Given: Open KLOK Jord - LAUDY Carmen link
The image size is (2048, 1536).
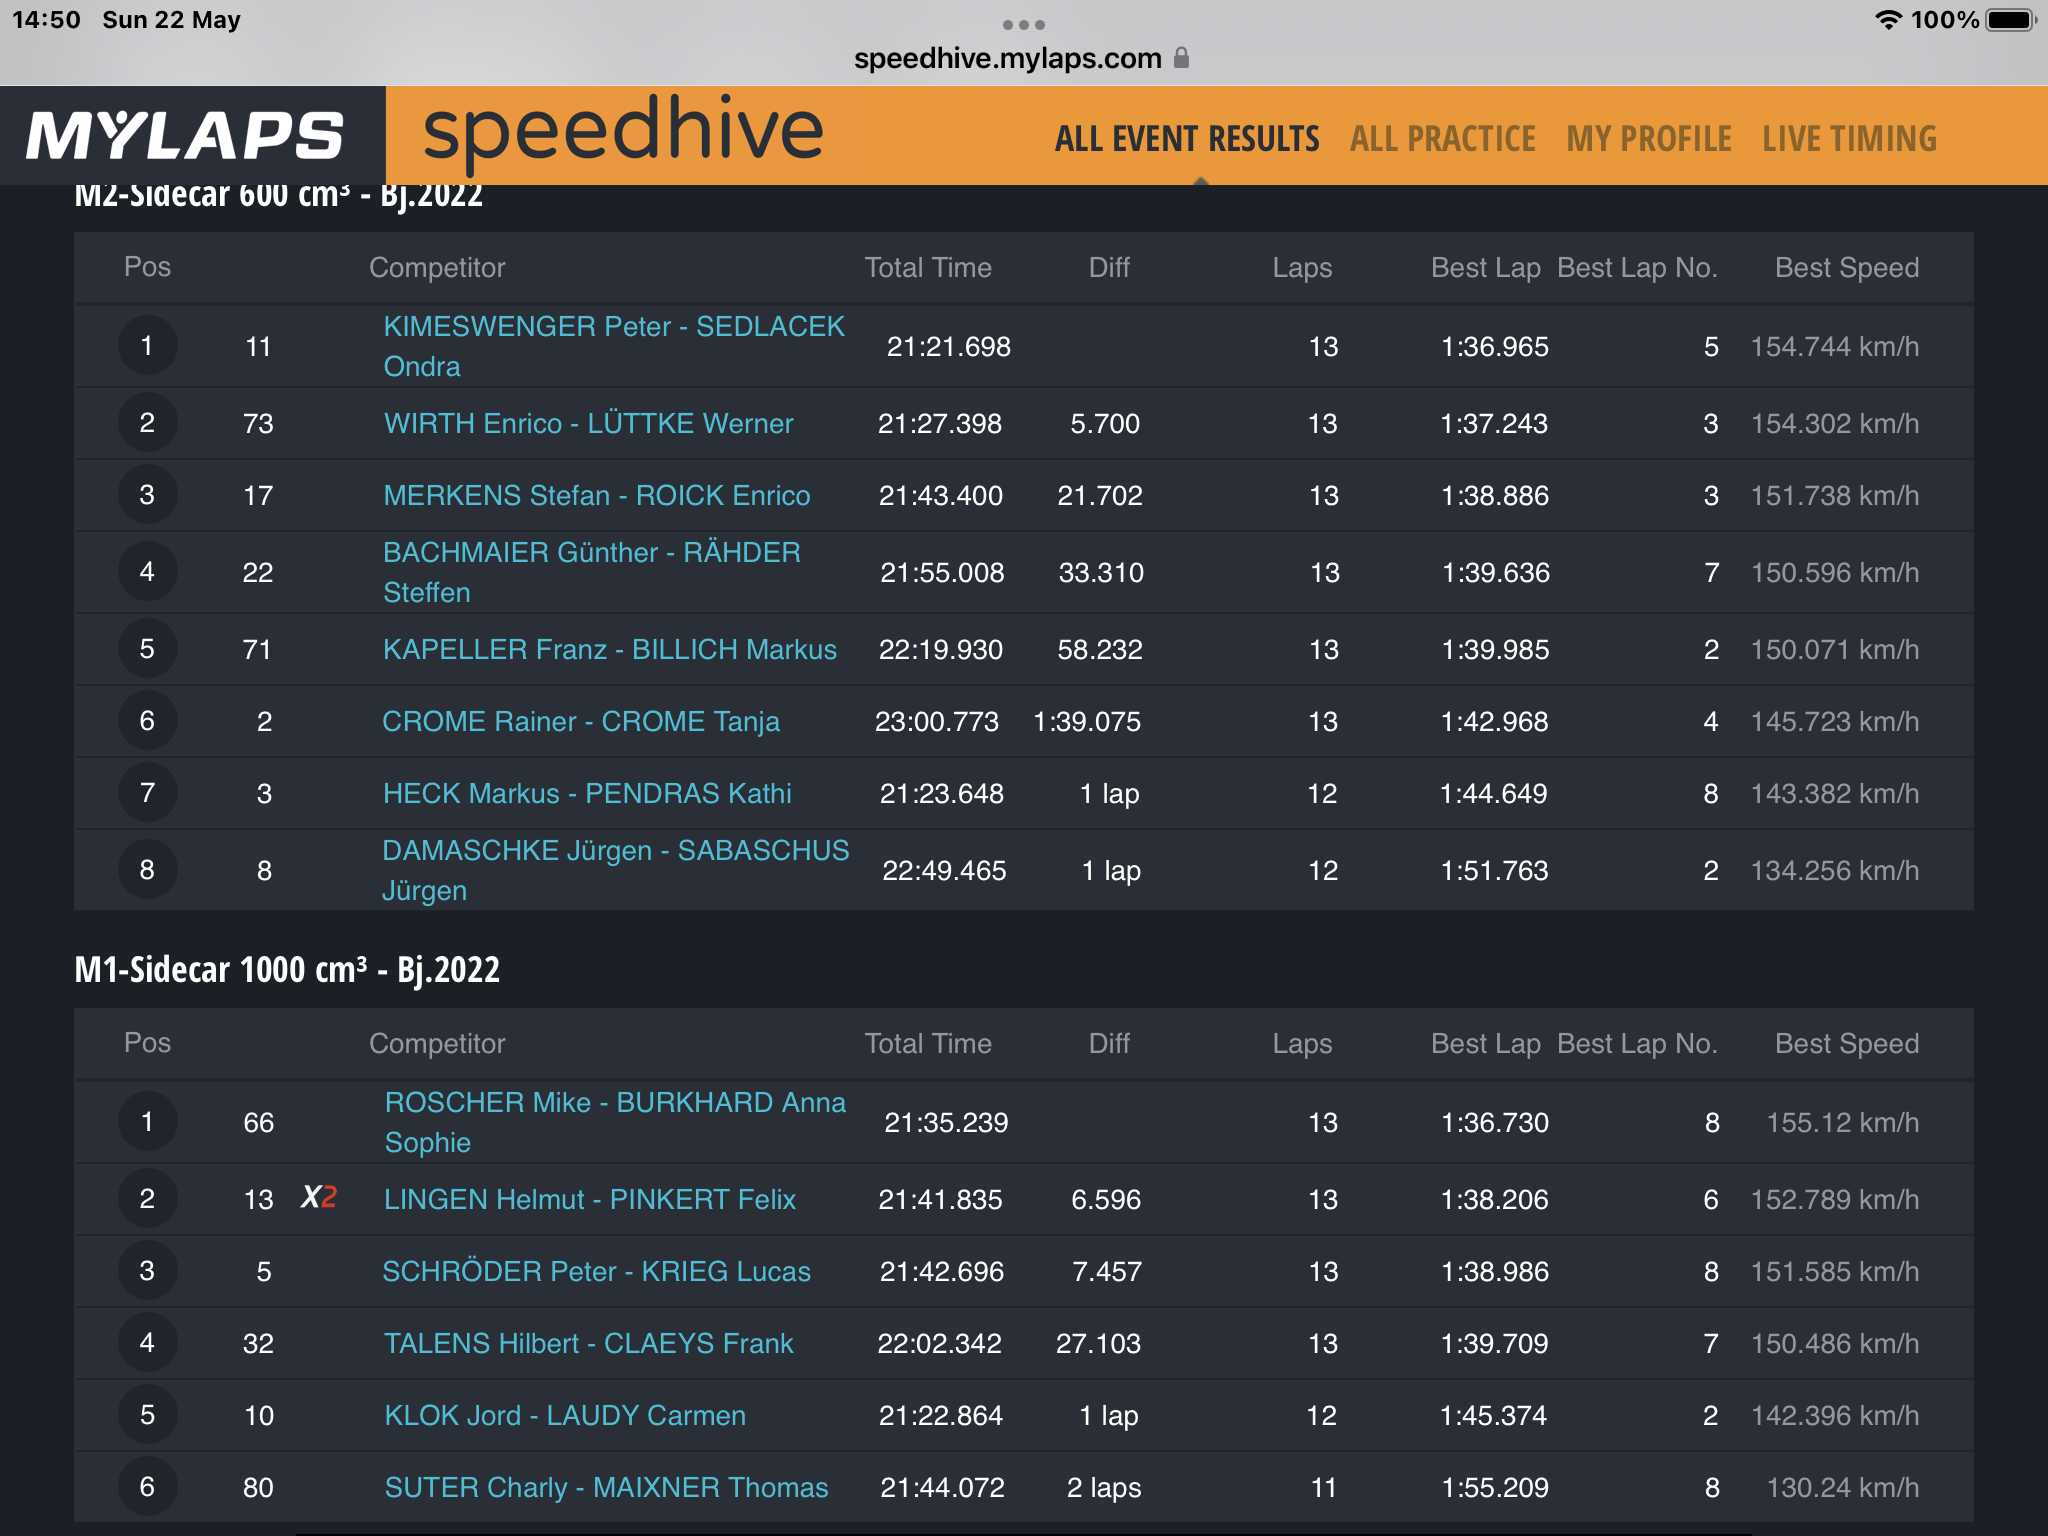Looking at the screenshot, I should click(x=565, y=1415).
